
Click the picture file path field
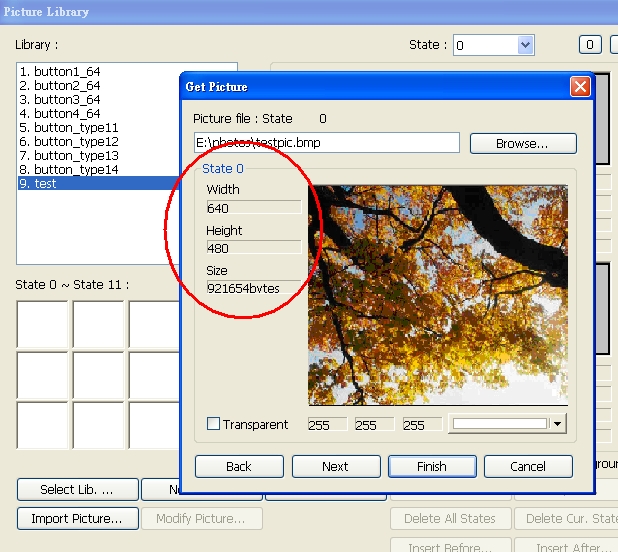327,143
